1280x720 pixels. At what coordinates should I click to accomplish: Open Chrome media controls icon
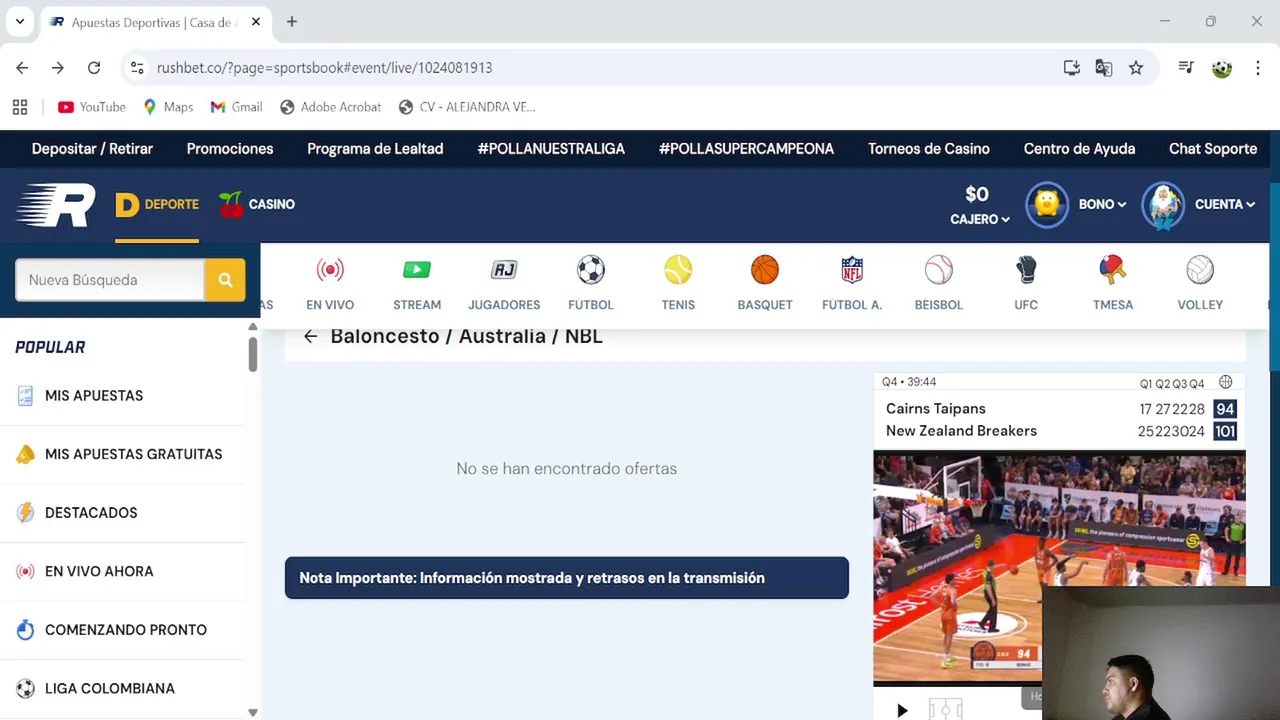coord(1186,68)
